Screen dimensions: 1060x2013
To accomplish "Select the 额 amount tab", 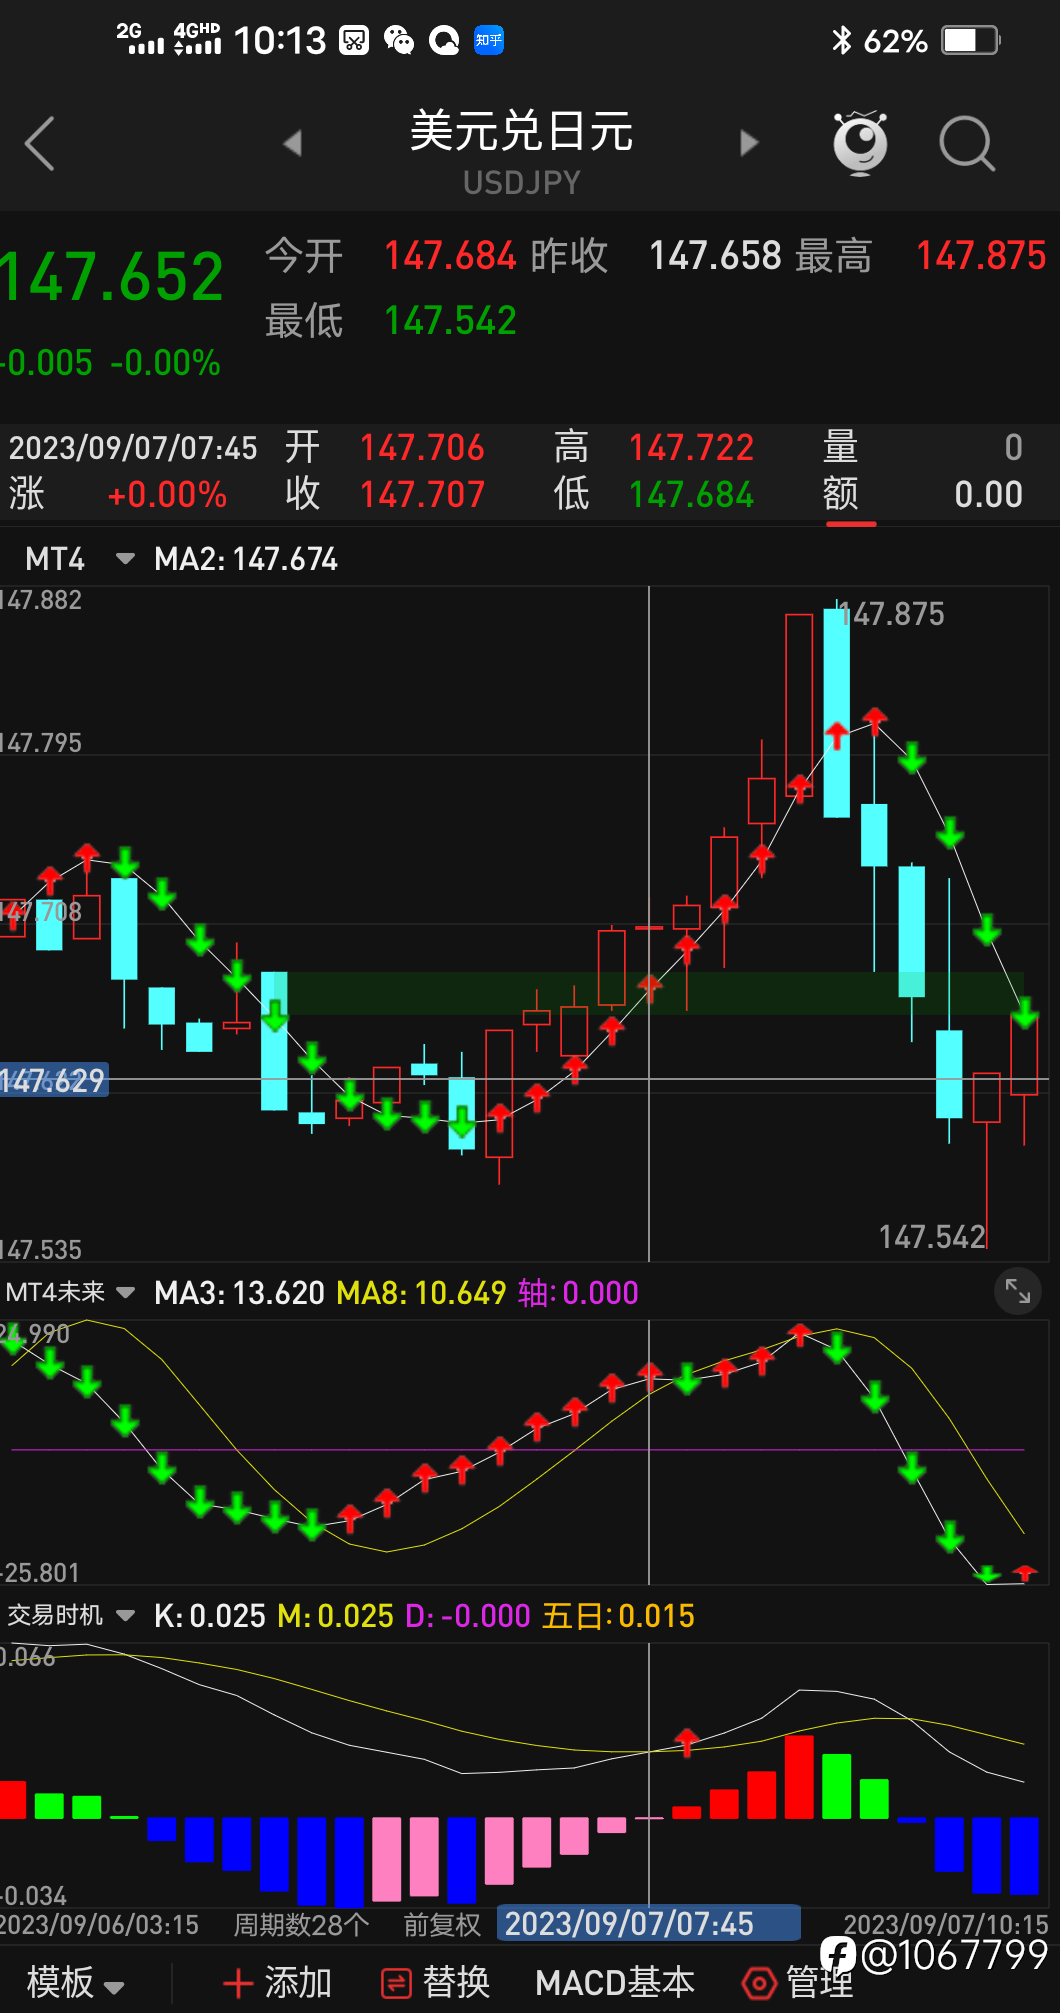I will pos(841,494).
